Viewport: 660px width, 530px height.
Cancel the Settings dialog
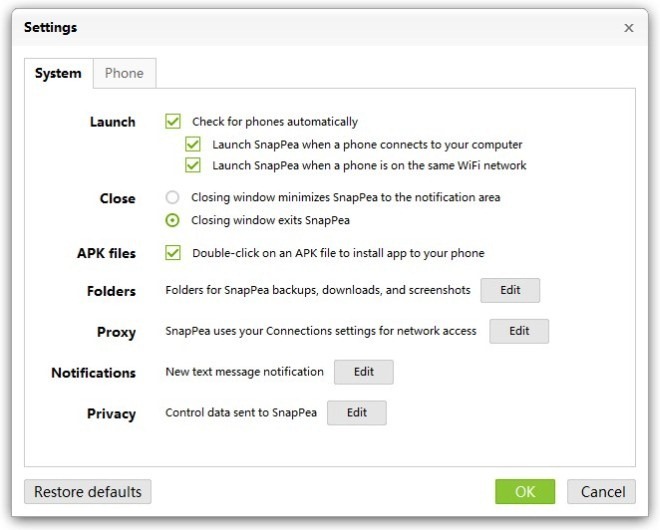click(601, 492)
